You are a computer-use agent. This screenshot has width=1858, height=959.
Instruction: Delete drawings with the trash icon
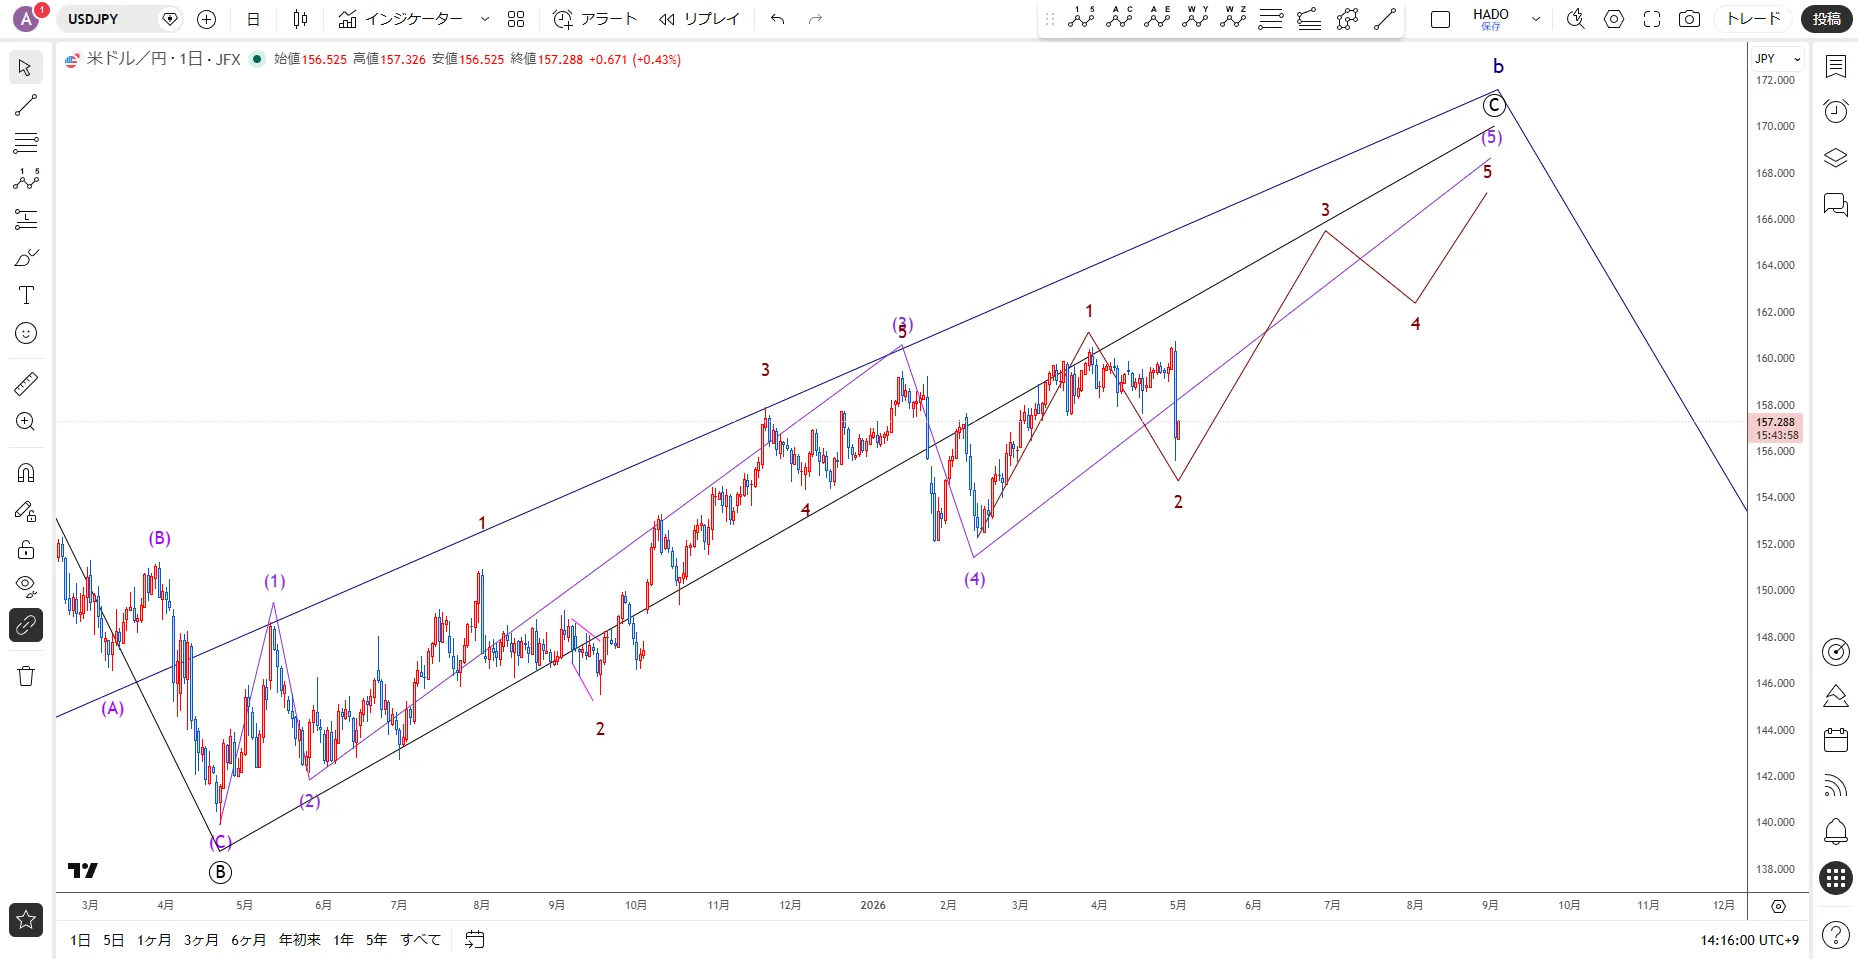(x=26, y=676)
